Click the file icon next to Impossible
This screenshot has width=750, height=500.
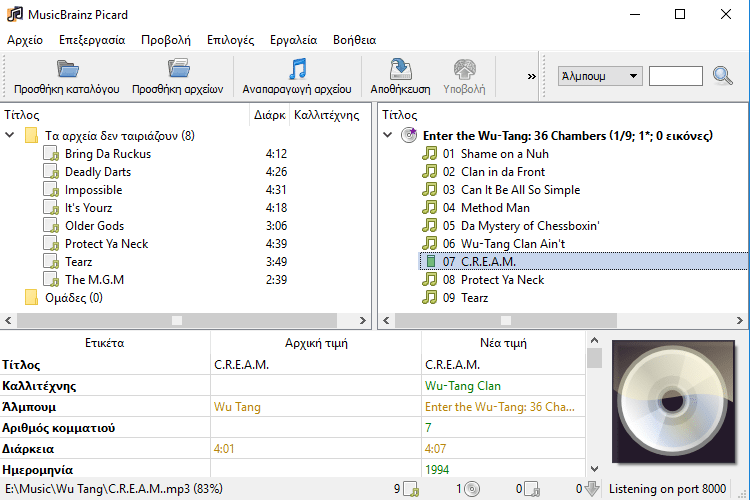(x=51, y=190)
